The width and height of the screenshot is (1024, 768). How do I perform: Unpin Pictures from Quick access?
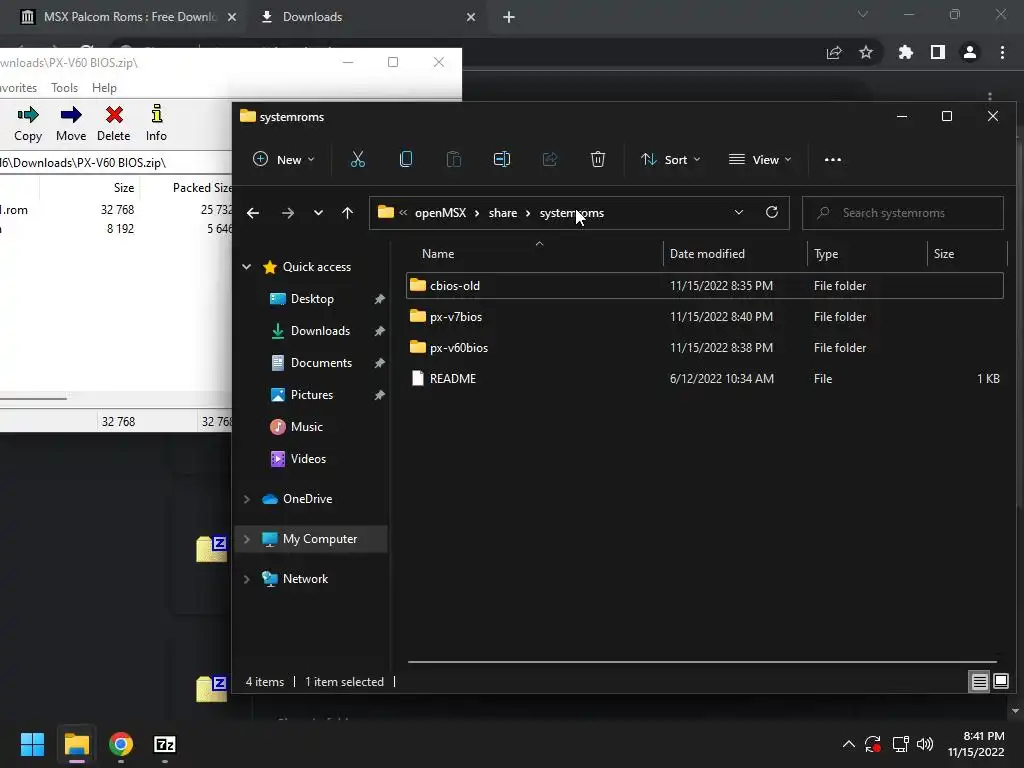coord(379,395)
